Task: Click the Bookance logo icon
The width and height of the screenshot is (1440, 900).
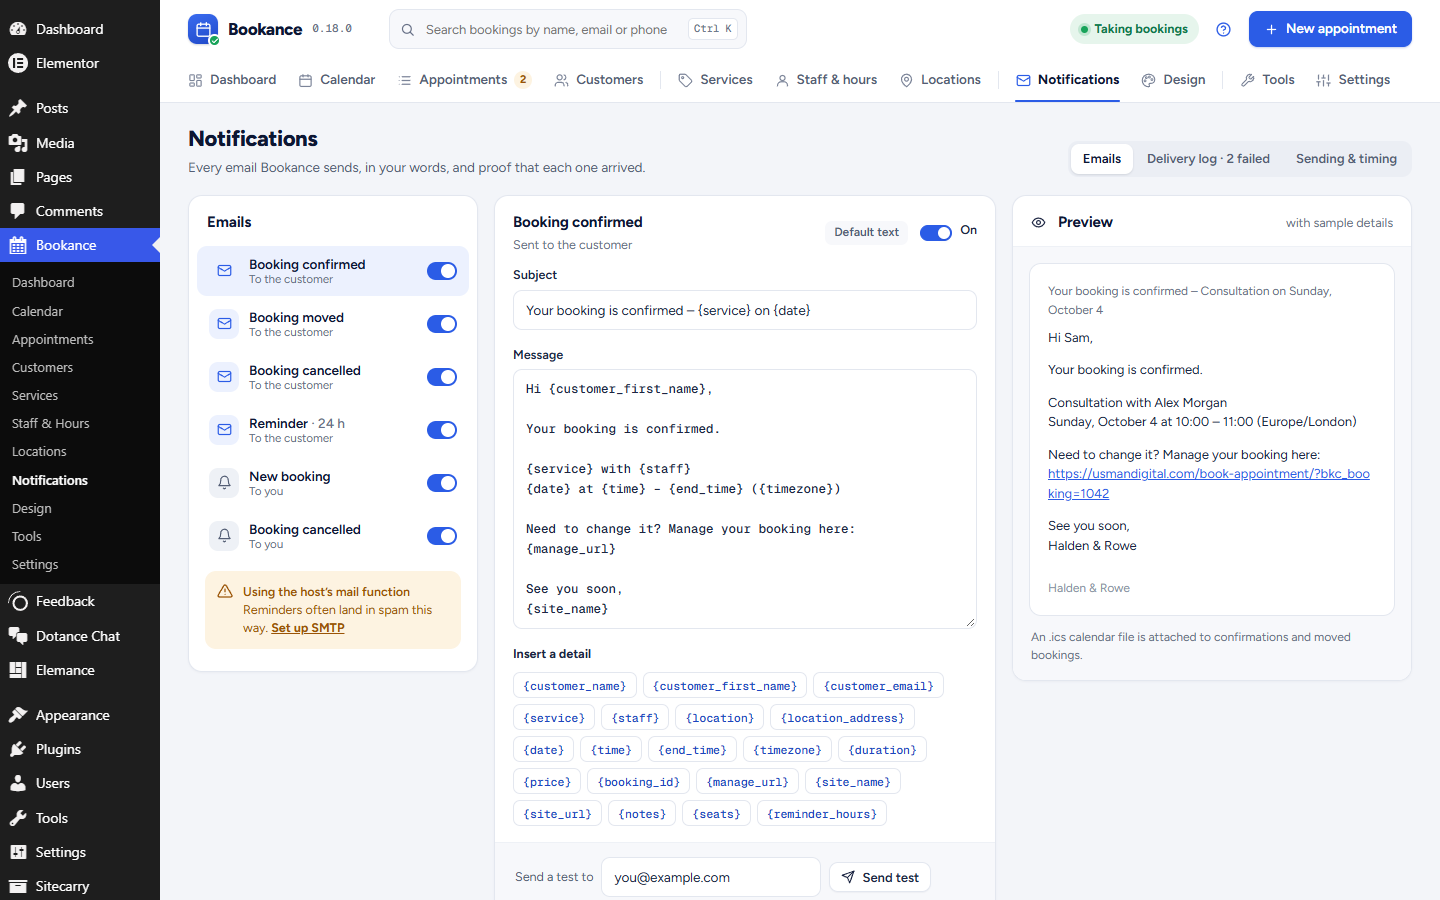Action: 203,29
